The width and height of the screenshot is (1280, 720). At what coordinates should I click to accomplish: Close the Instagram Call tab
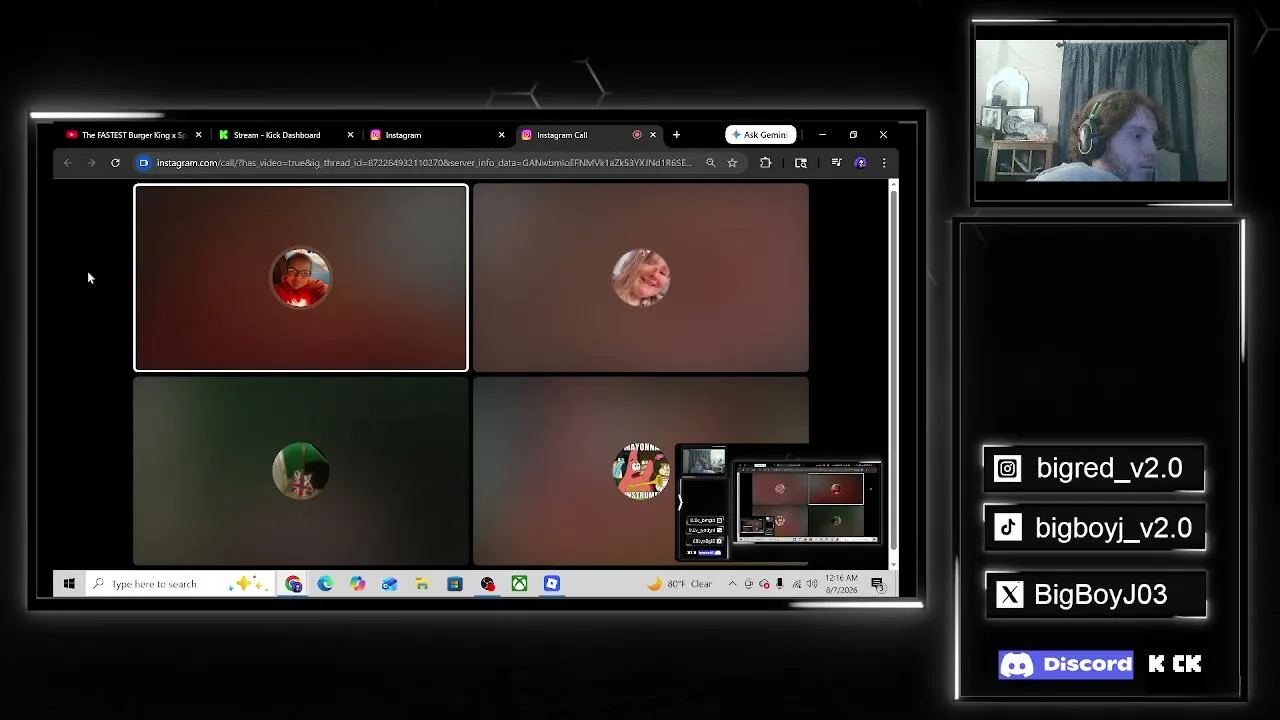pyautogui.click(x=653, y=135)
